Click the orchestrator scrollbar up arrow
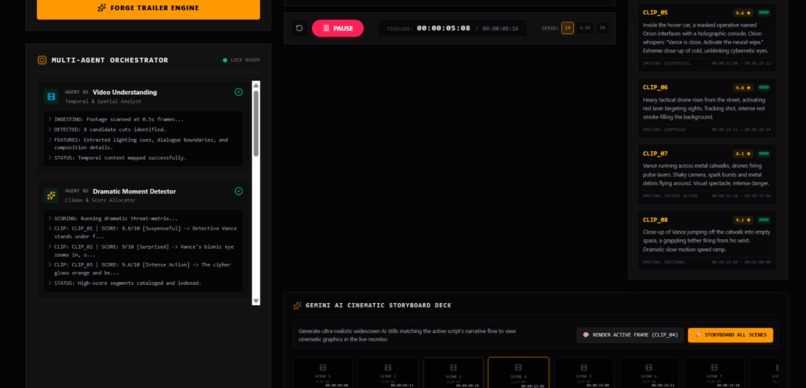The width and height of the screenshot is (806, 388). pyautogui.click(x=256, y=85)
